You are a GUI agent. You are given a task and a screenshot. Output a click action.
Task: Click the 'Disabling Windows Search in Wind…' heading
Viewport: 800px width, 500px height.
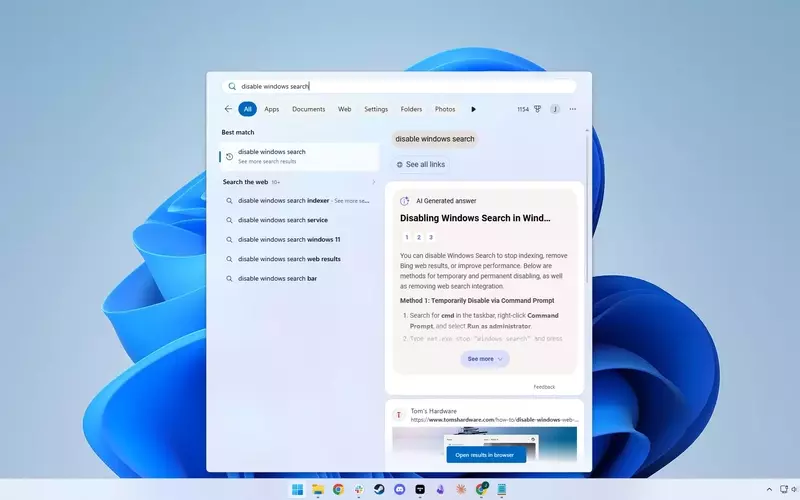475,218
